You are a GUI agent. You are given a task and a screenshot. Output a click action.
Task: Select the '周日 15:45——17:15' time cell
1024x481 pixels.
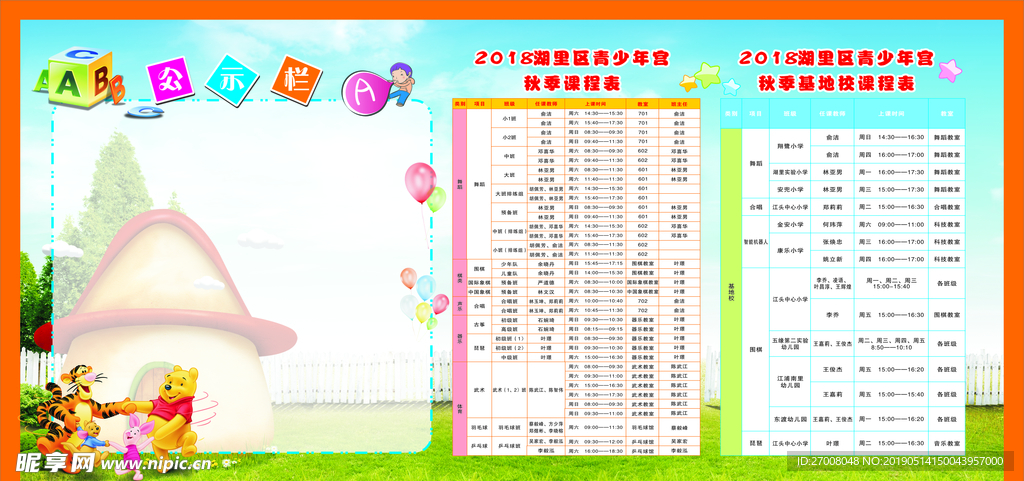[x=596, y=264]
